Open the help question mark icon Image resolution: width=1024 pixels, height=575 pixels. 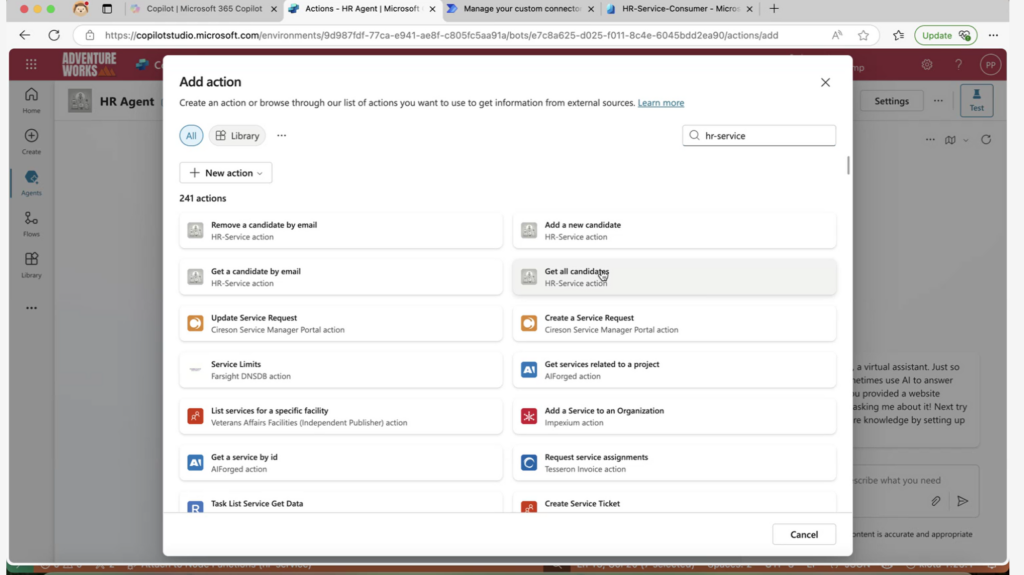[958, 64]
